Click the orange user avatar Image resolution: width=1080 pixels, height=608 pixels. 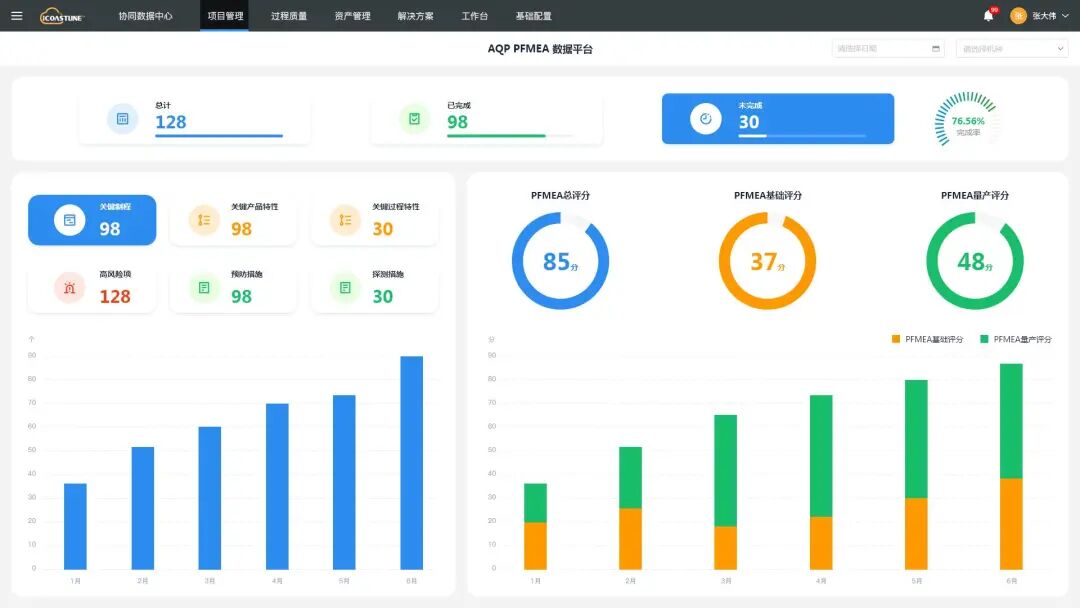[1018, 16]
